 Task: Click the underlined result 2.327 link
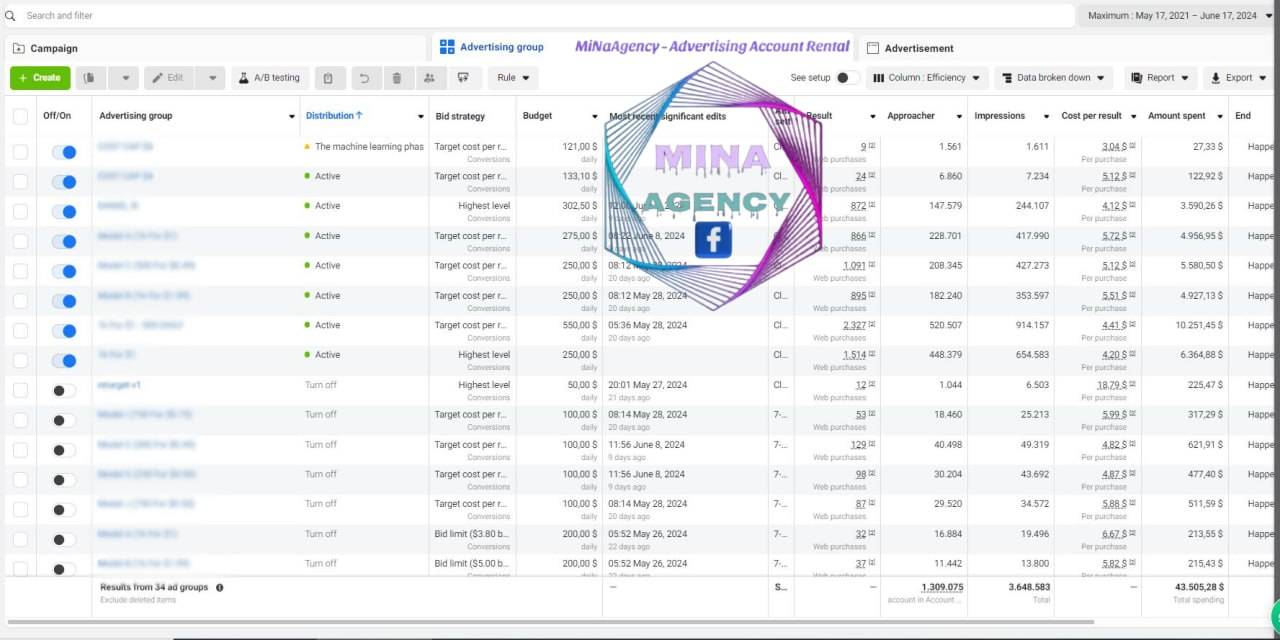[x=854, y=325]
